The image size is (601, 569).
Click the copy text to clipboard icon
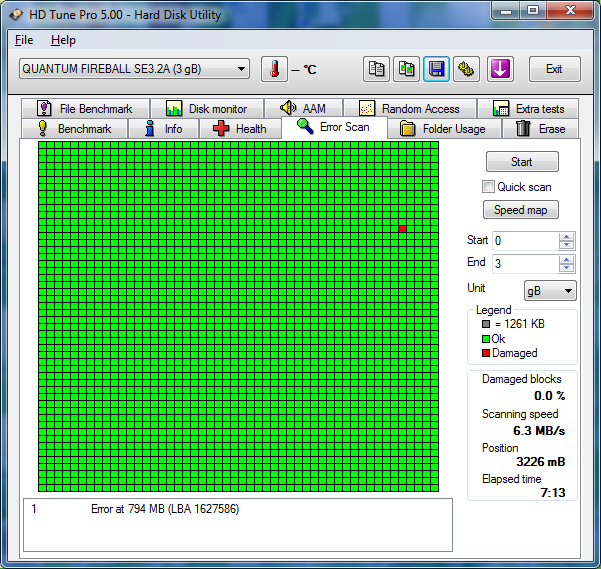click(377, 69)
